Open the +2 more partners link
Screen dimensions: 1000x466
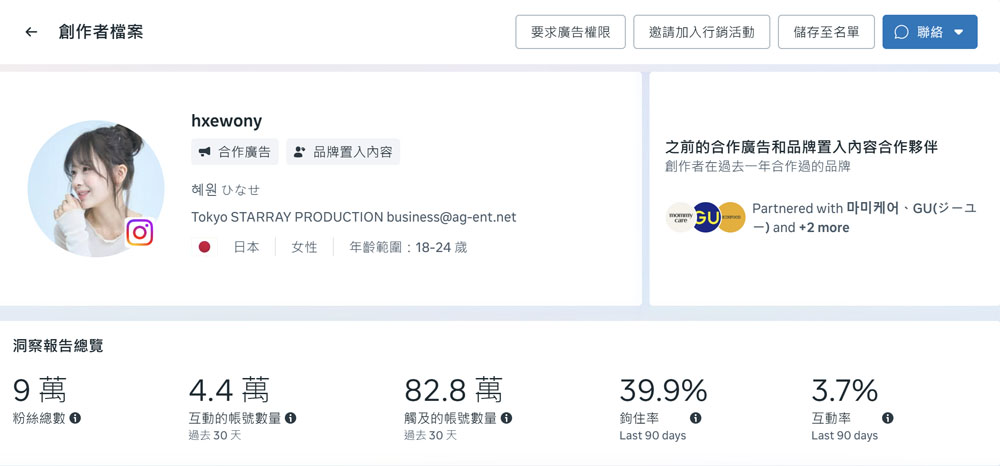tap(824, 227)
